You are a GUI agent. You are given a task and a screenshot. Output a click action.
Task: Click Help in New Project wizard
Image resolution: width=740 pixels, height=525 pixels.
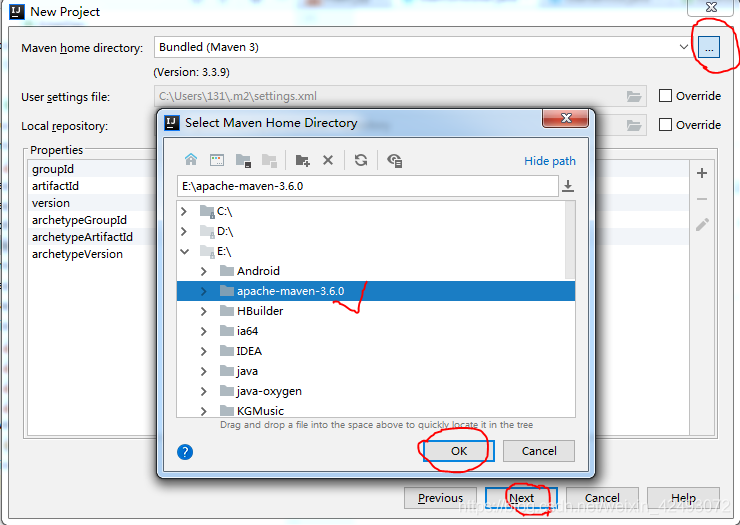tap(683, 498)
